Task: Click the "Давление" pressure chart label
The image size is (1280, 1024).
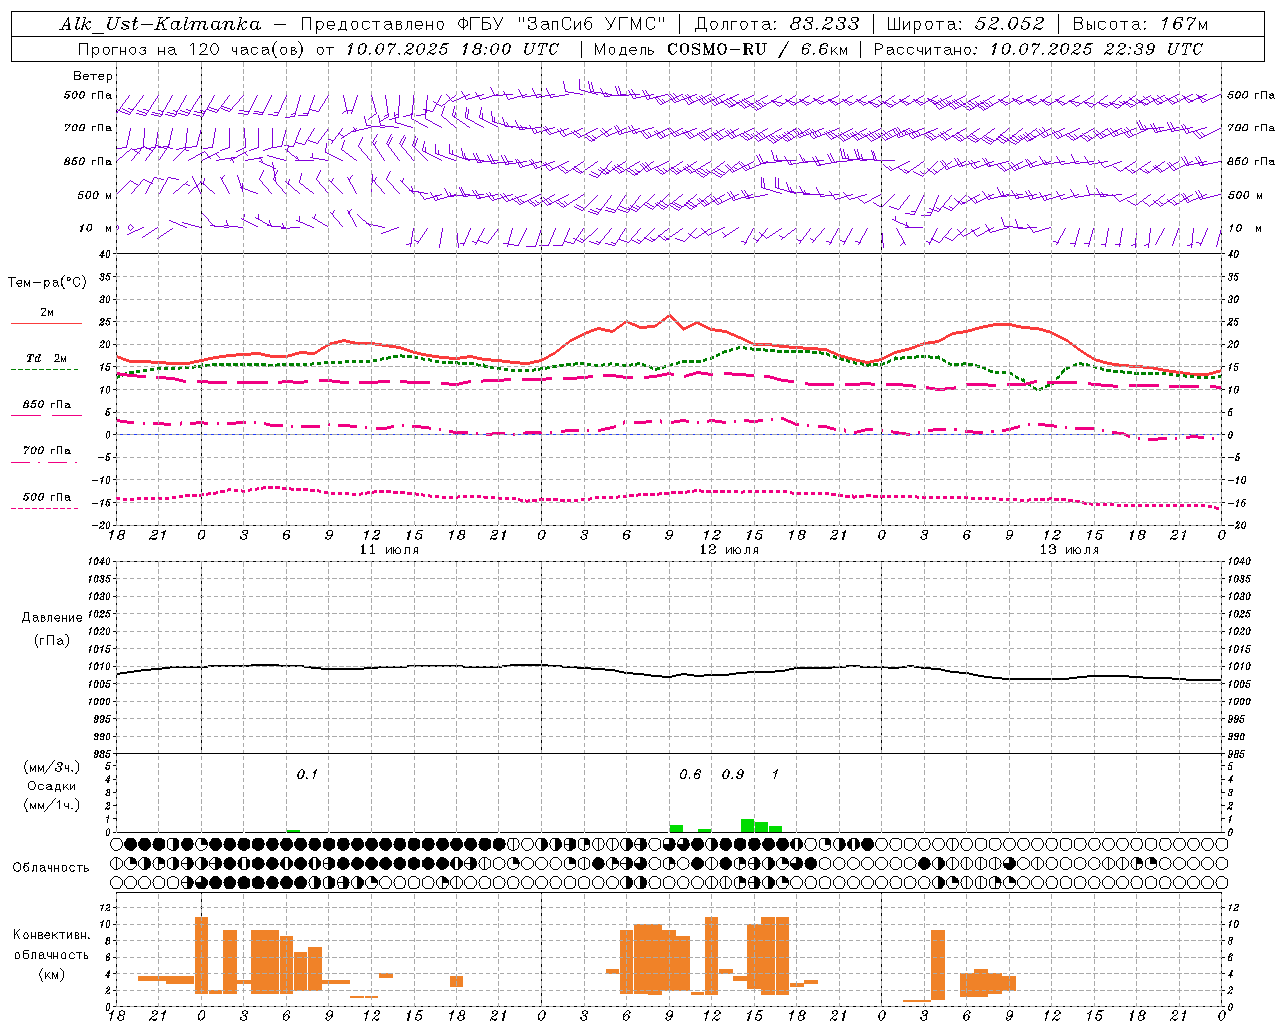Action: [x=52, y=618]
